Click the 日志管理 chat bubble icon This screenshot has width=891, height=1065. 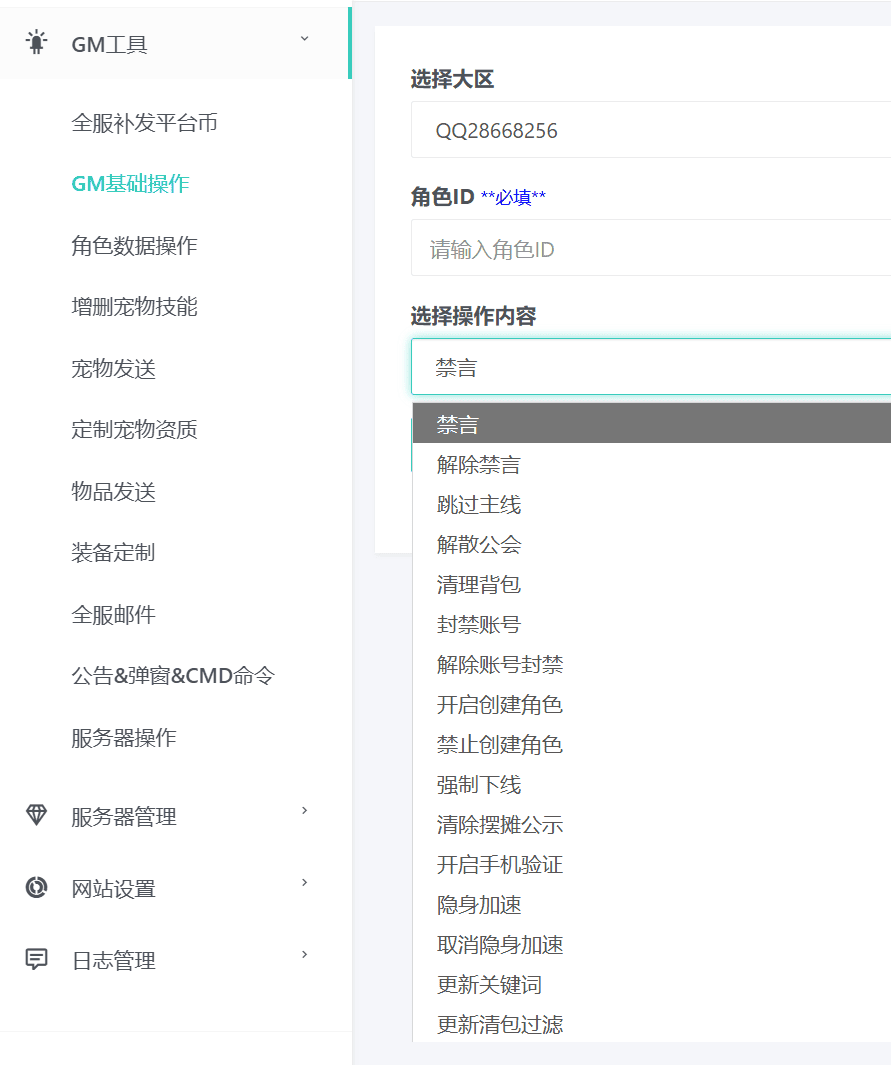37,959
